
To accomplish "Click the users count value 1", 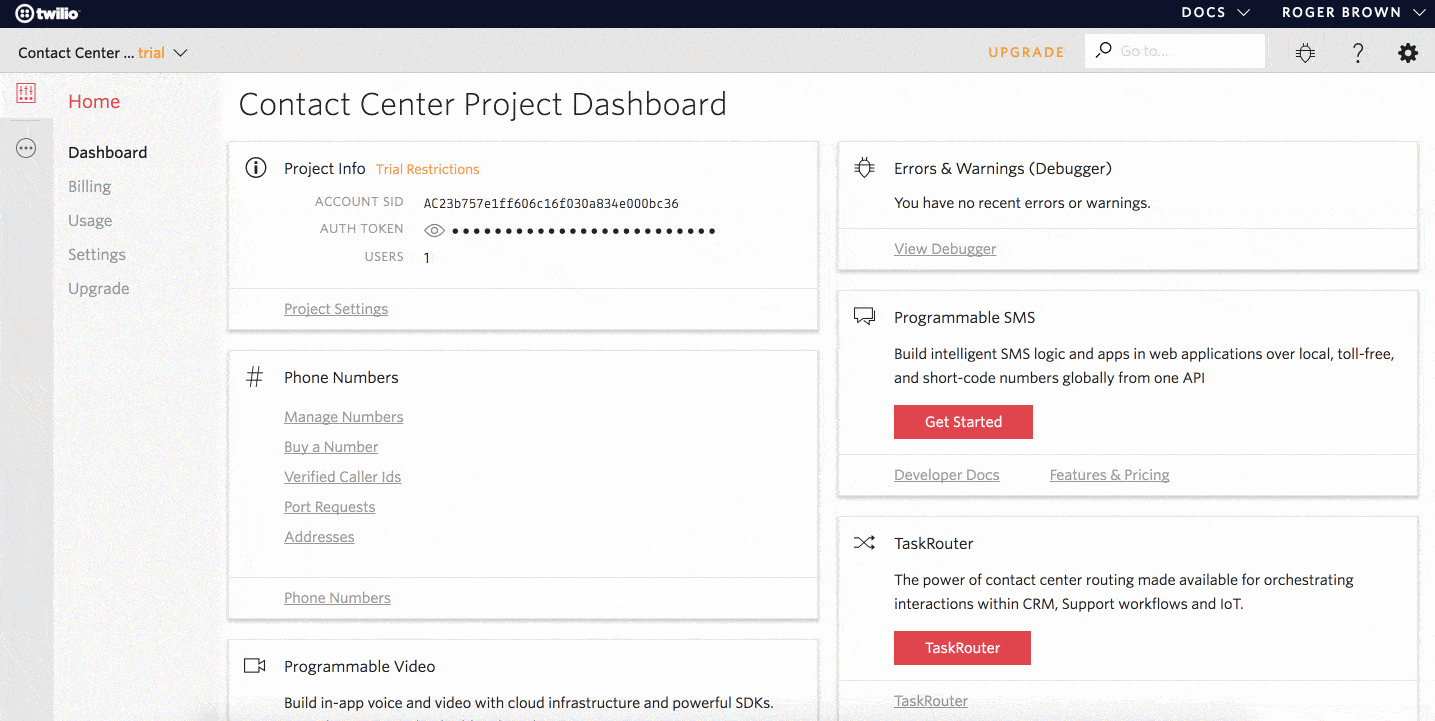I will (x=427, y=258).
